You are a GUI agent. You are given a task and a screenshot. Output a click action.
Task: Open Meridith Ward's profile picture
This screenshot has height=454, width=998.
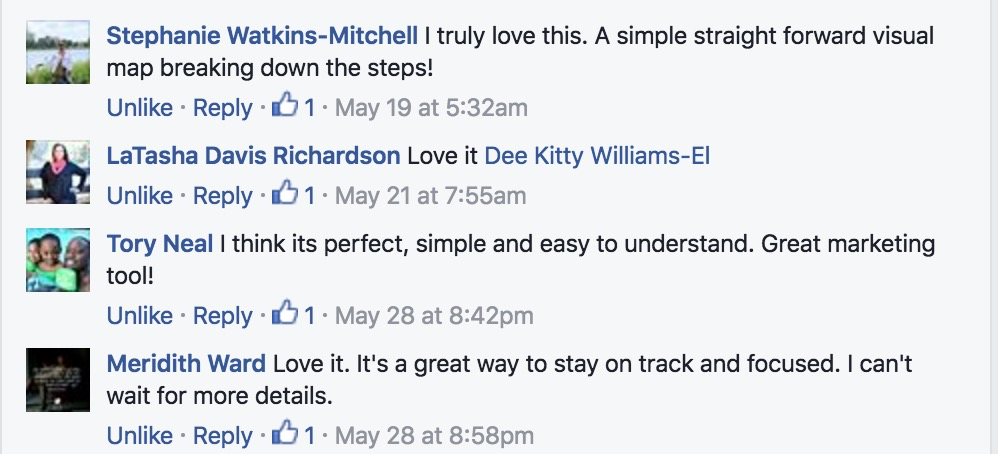pos(58,380)
